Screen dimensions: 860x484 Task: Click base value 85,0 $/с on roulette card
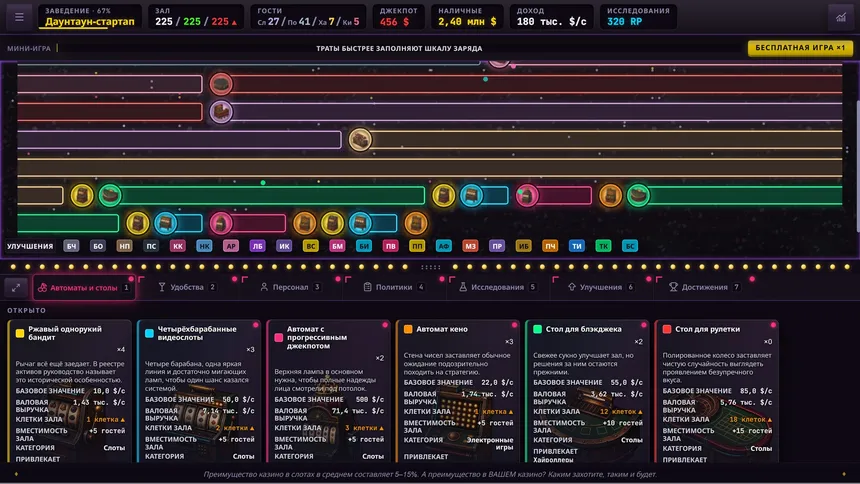(756, 391)
